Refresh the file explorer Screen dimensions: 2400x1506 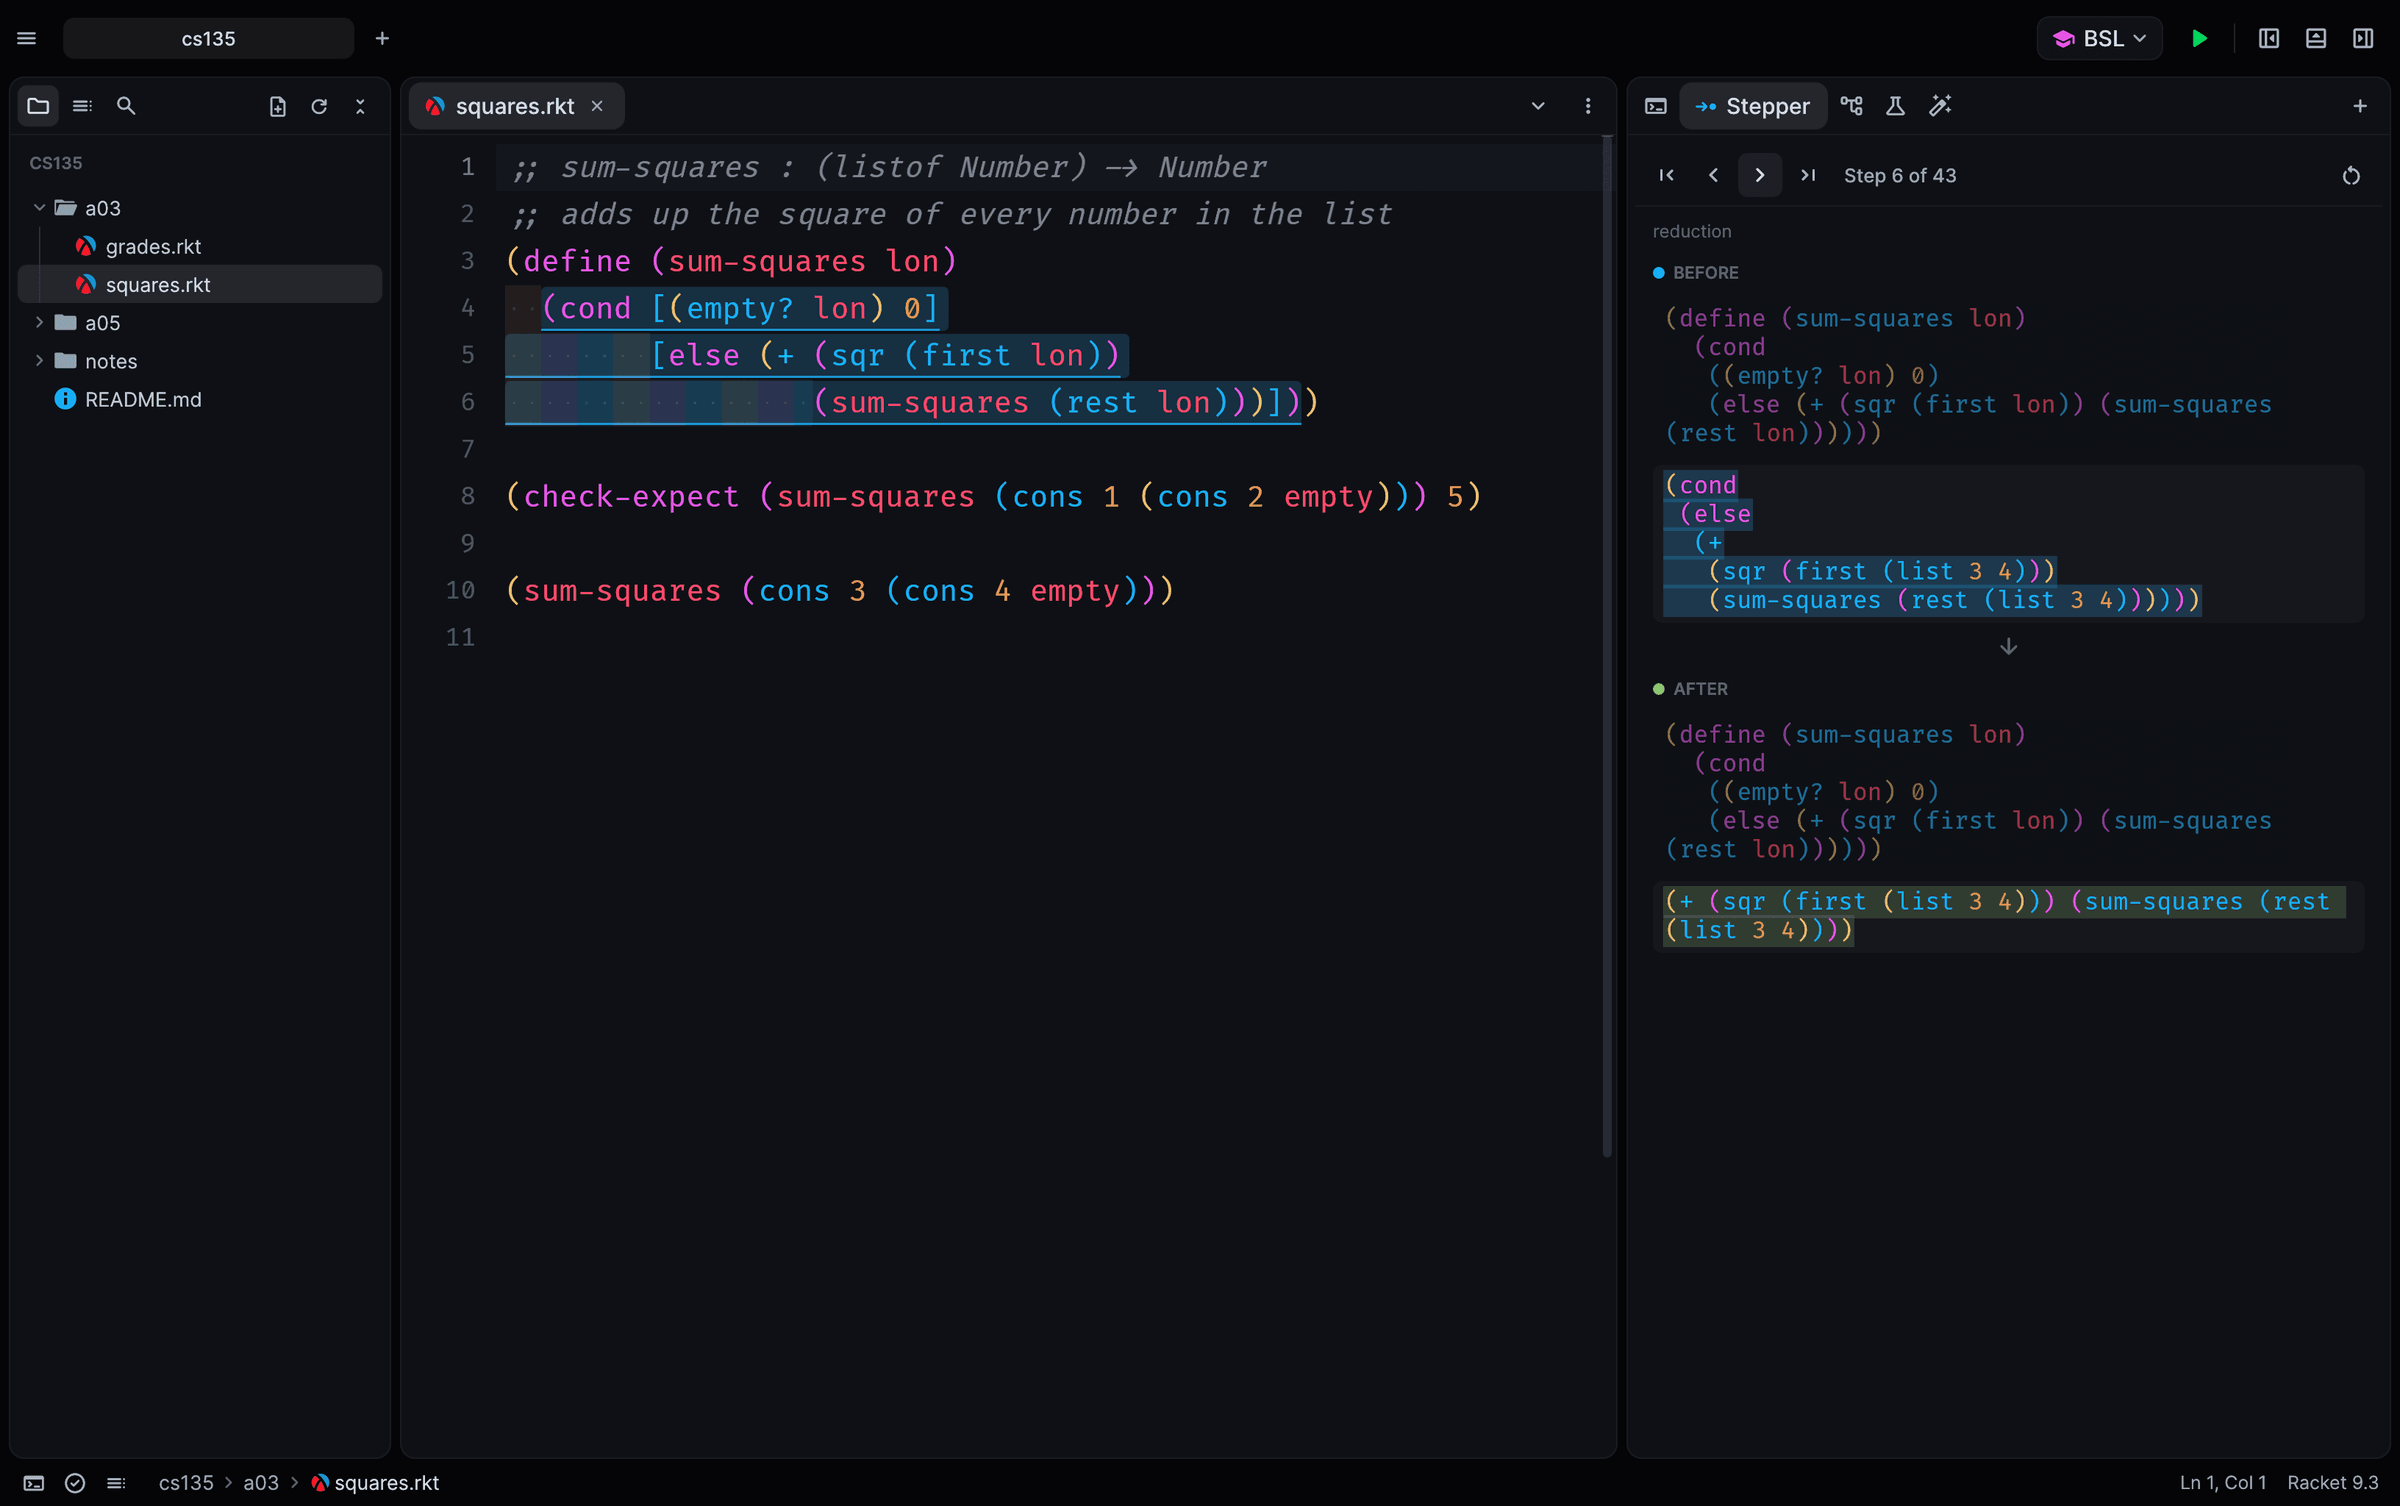point(319,106)
